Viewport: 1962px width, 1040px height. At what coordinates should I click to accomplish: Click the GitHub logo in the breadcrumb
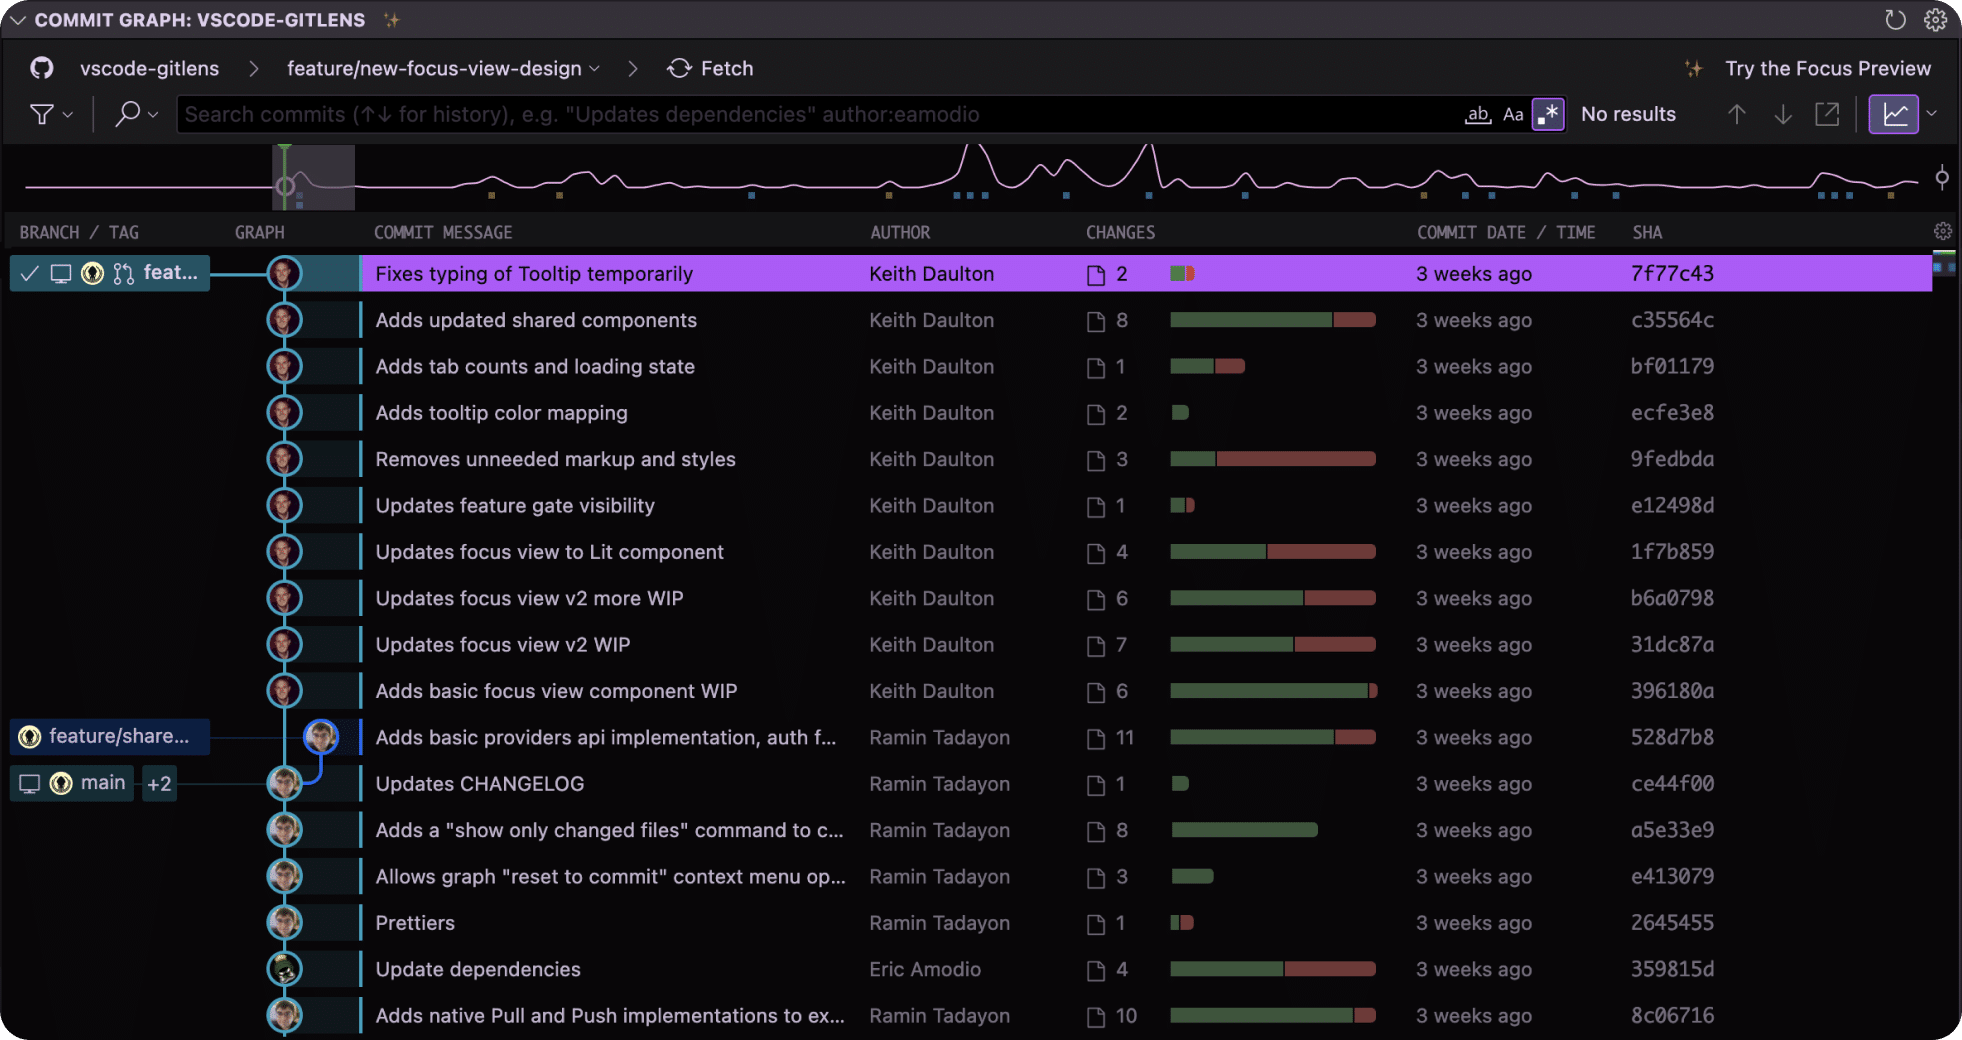40,67
